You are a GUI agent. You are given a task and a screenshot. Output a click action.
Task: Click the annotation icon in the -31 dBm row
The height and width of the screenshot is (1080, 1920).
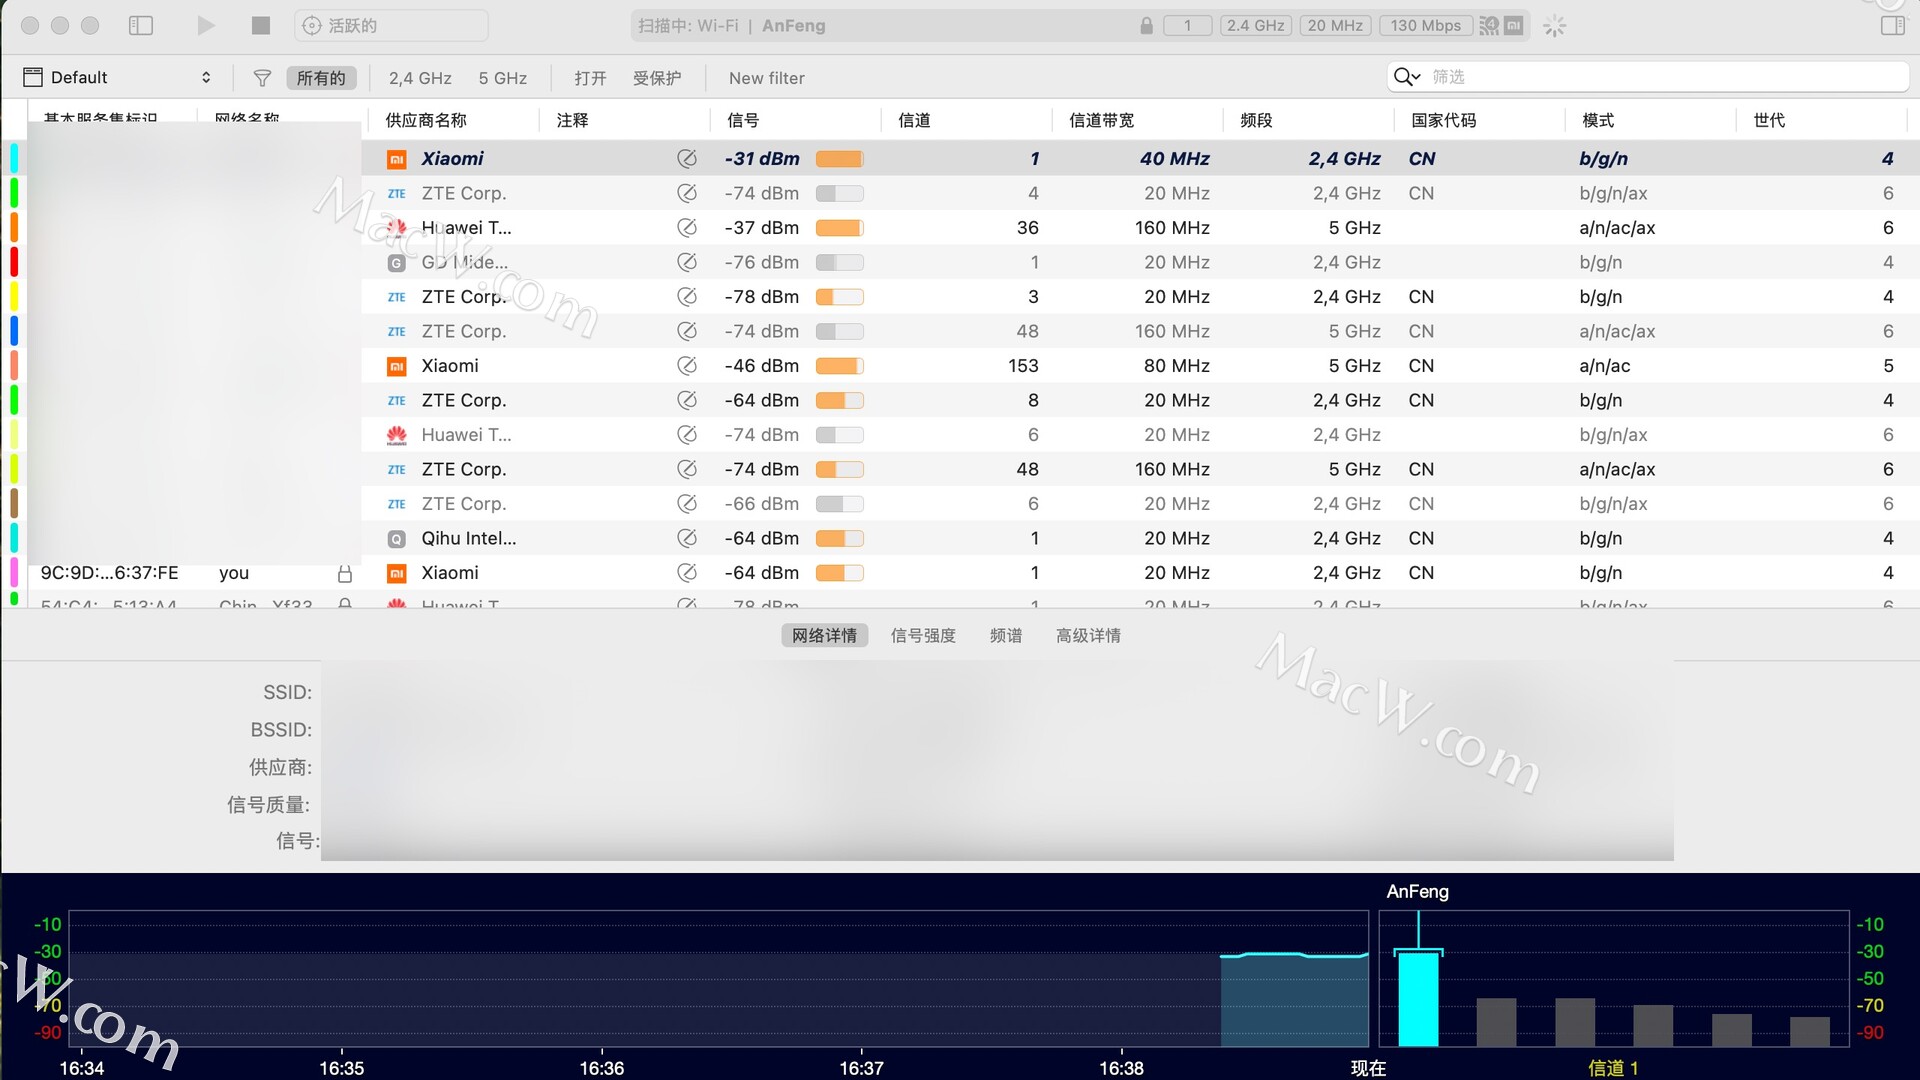[687, 158]
